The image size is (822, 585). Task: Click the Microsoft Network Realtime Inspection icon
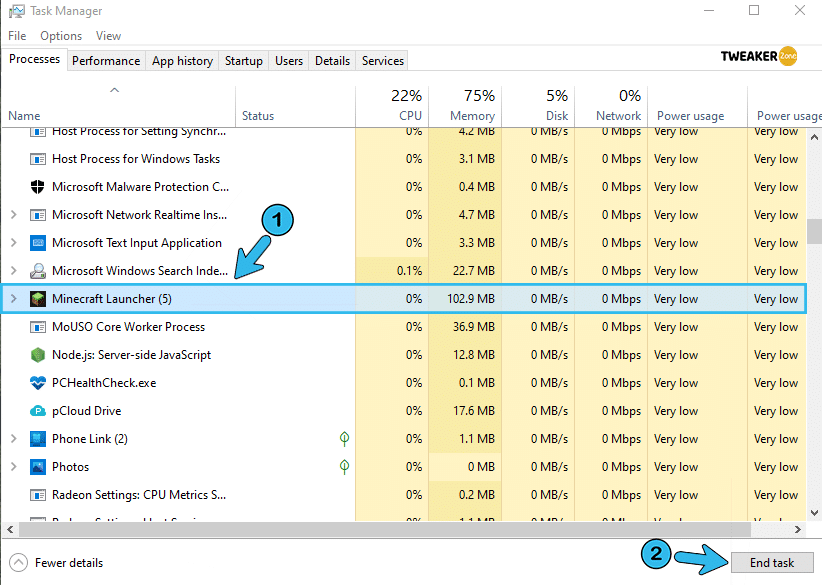[38, 215]
